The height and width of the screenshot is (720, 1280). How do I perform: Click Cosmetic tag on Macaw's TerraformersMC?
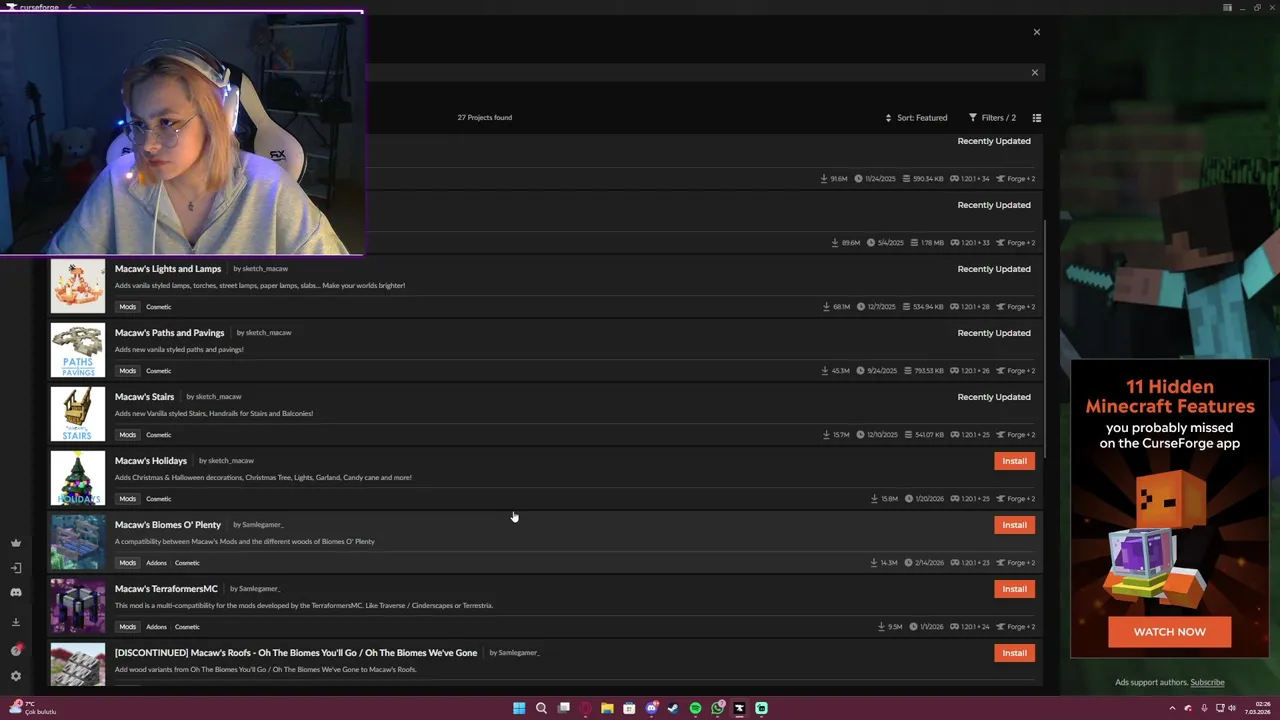pos(187,627)
